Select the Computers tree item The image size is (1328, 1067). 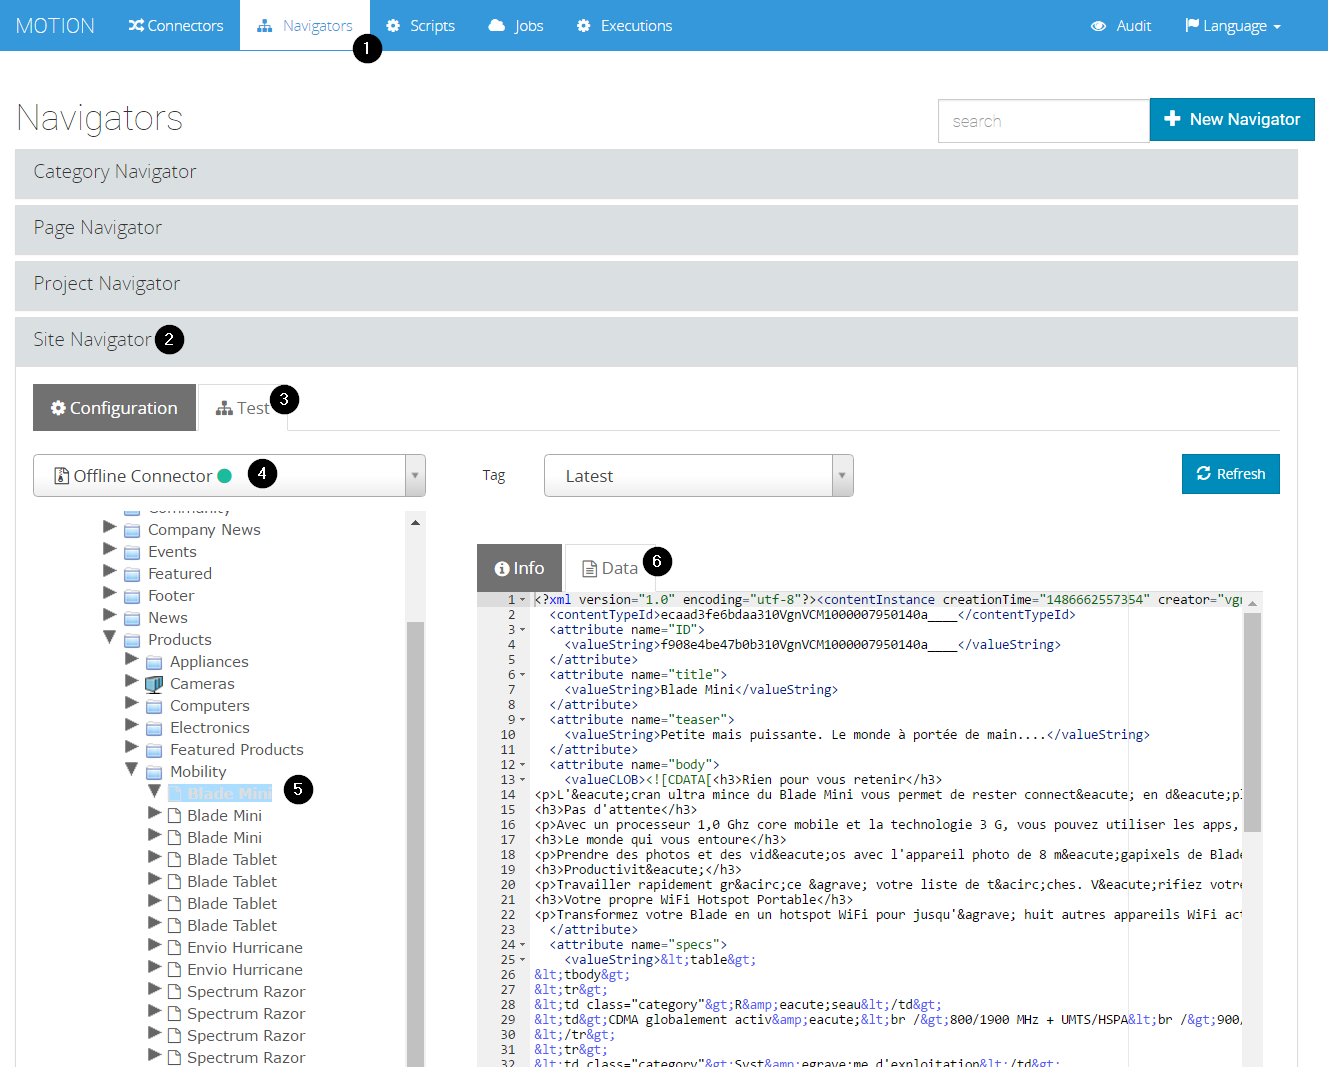(209, 706)
